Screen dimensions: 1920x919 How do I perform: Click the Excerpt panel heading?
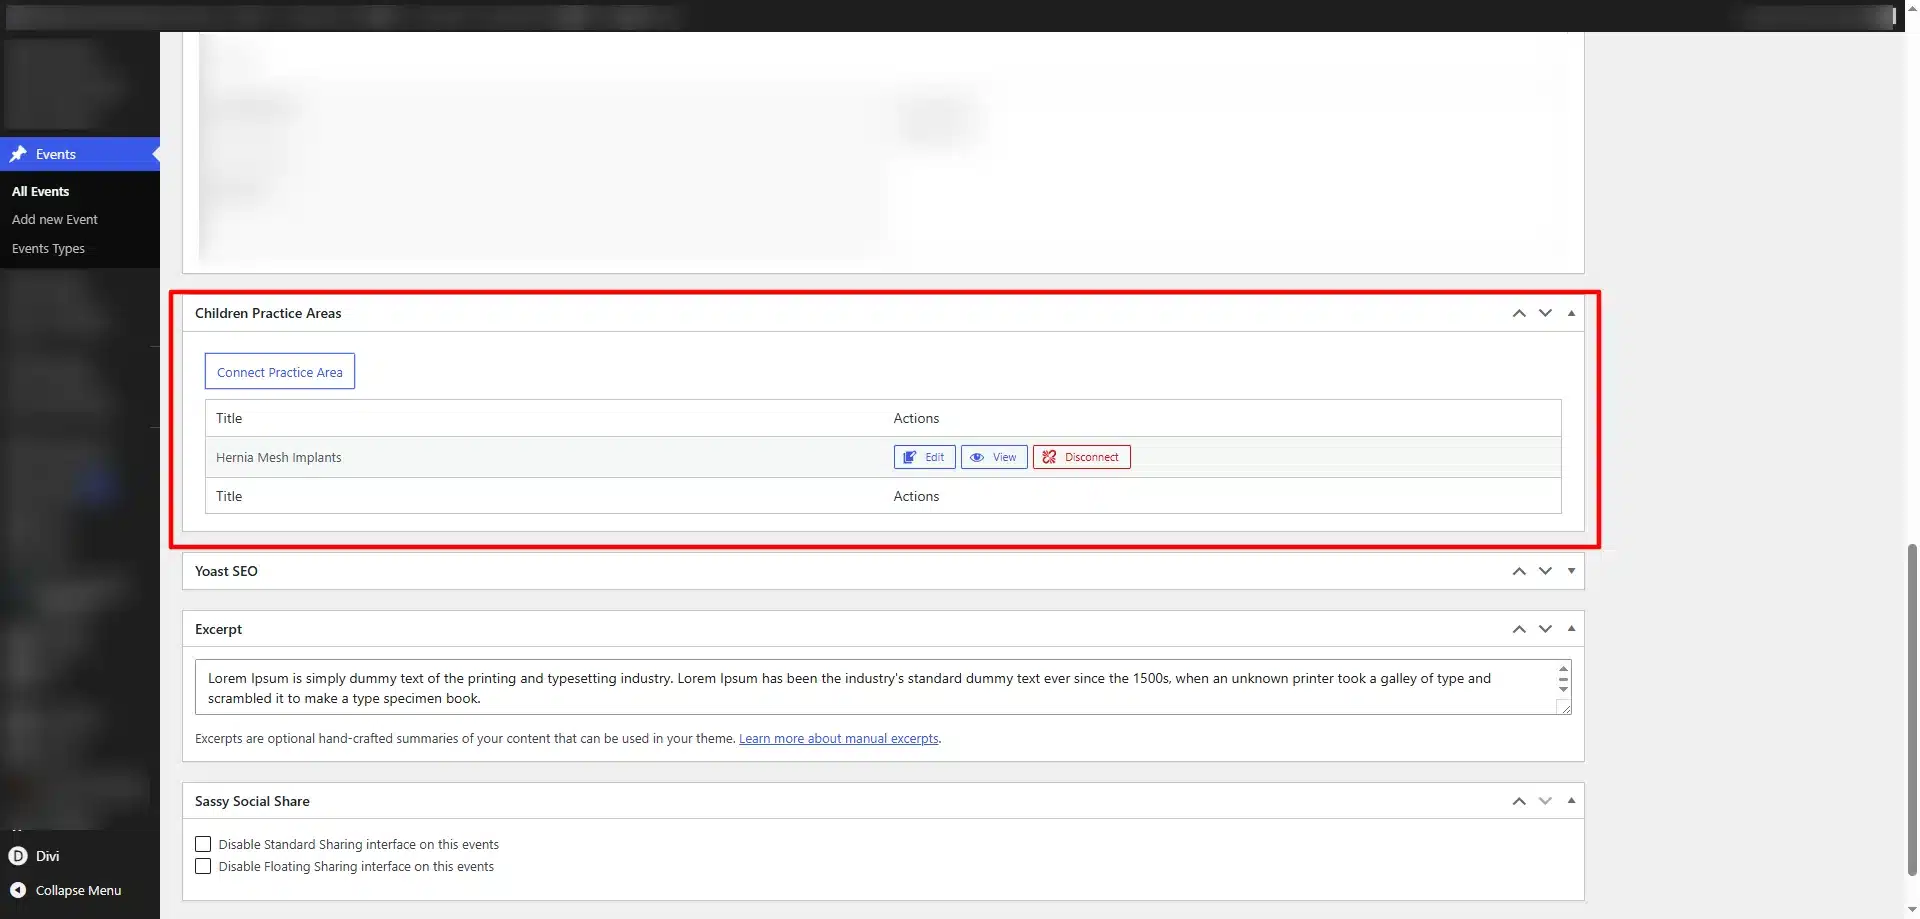pyautogui.click(x=218, y=629)
